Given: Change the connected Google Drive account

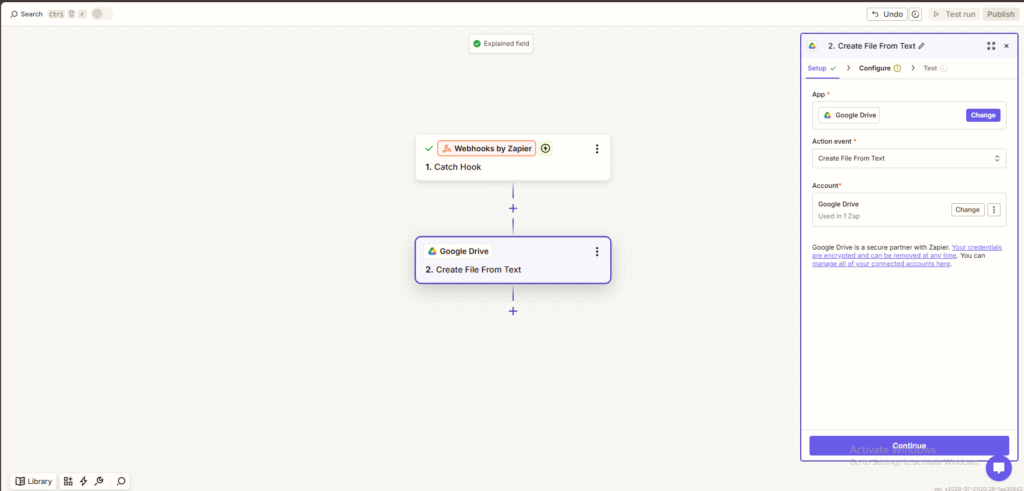Looking at the screenshot, I should coord(967,210).
